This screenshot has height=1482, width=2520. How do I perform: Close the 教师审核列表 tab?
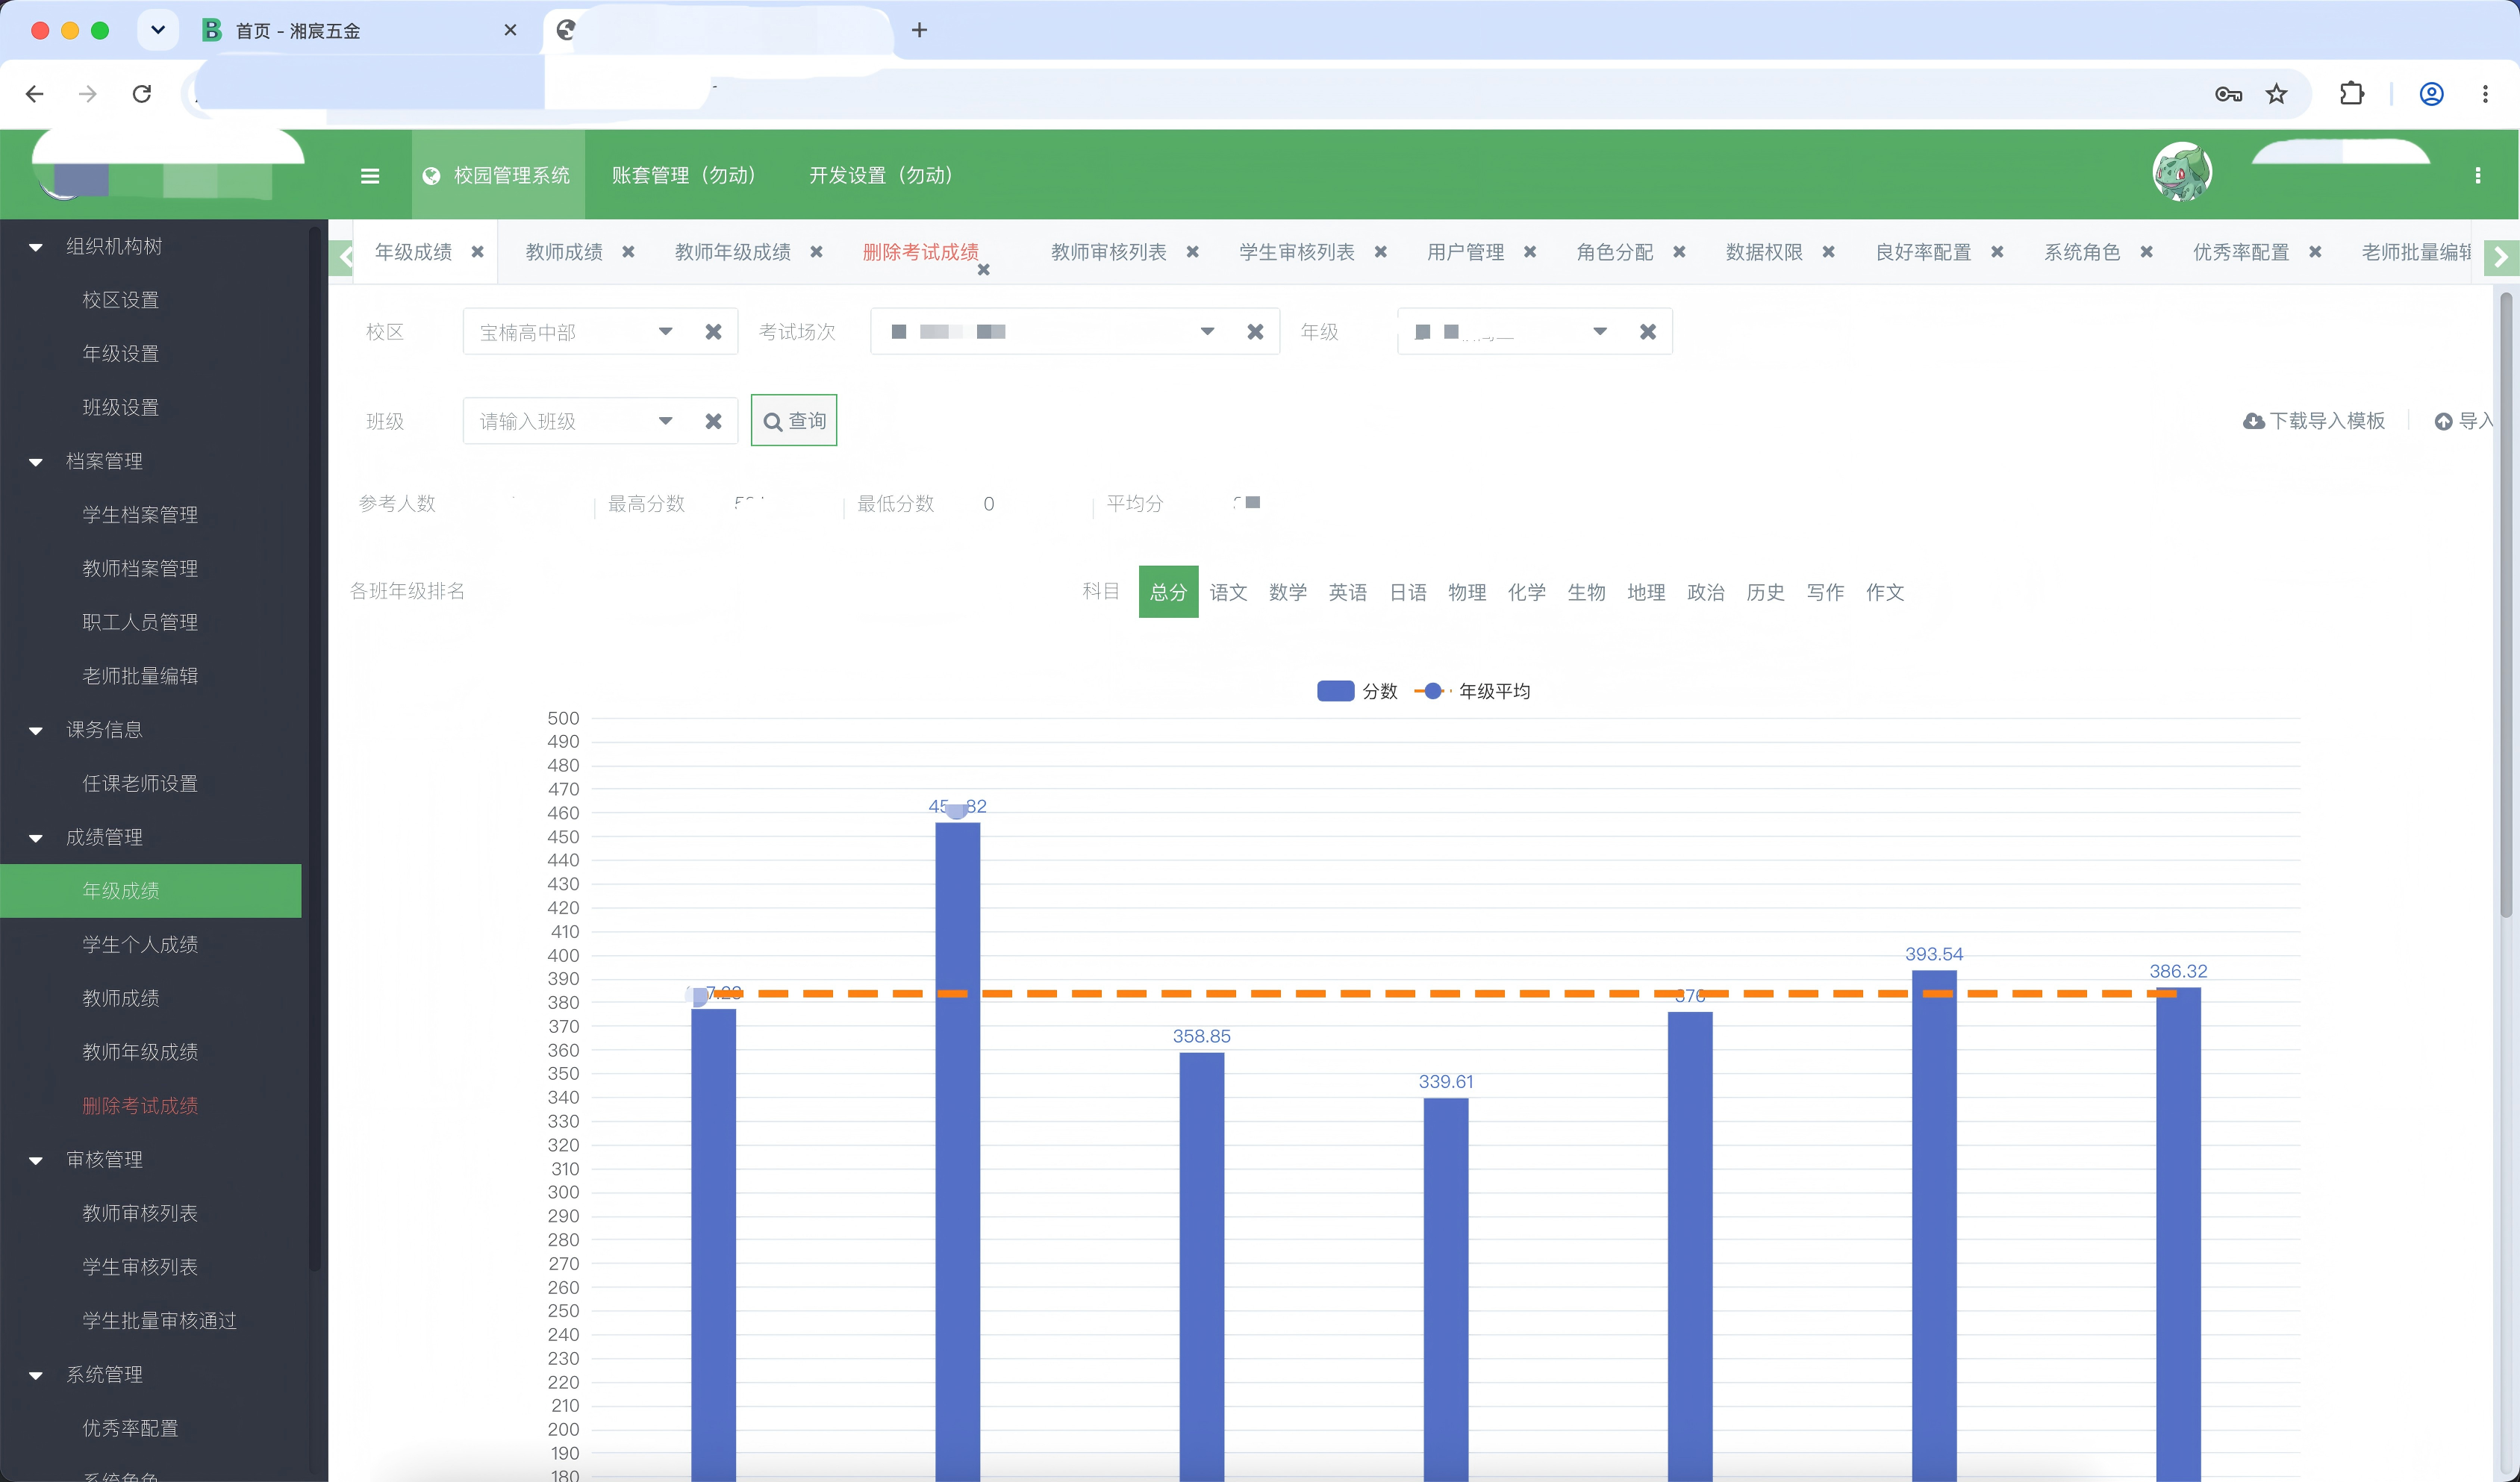click(x=1192, y=252)
